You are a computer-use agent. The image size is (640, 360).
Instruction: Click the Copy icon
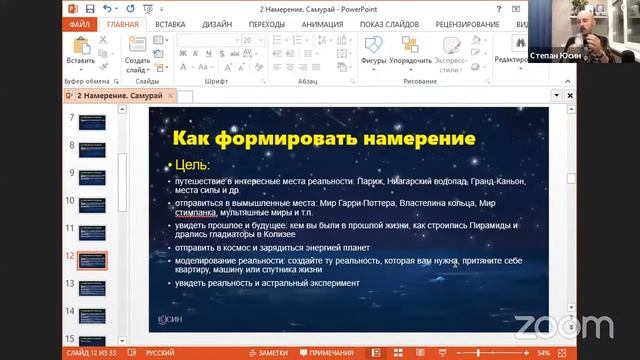(x=103, y=53)
